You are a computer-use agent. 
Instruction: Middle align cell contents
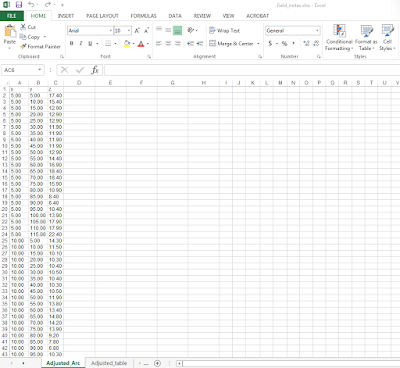(x=168, y=30)
